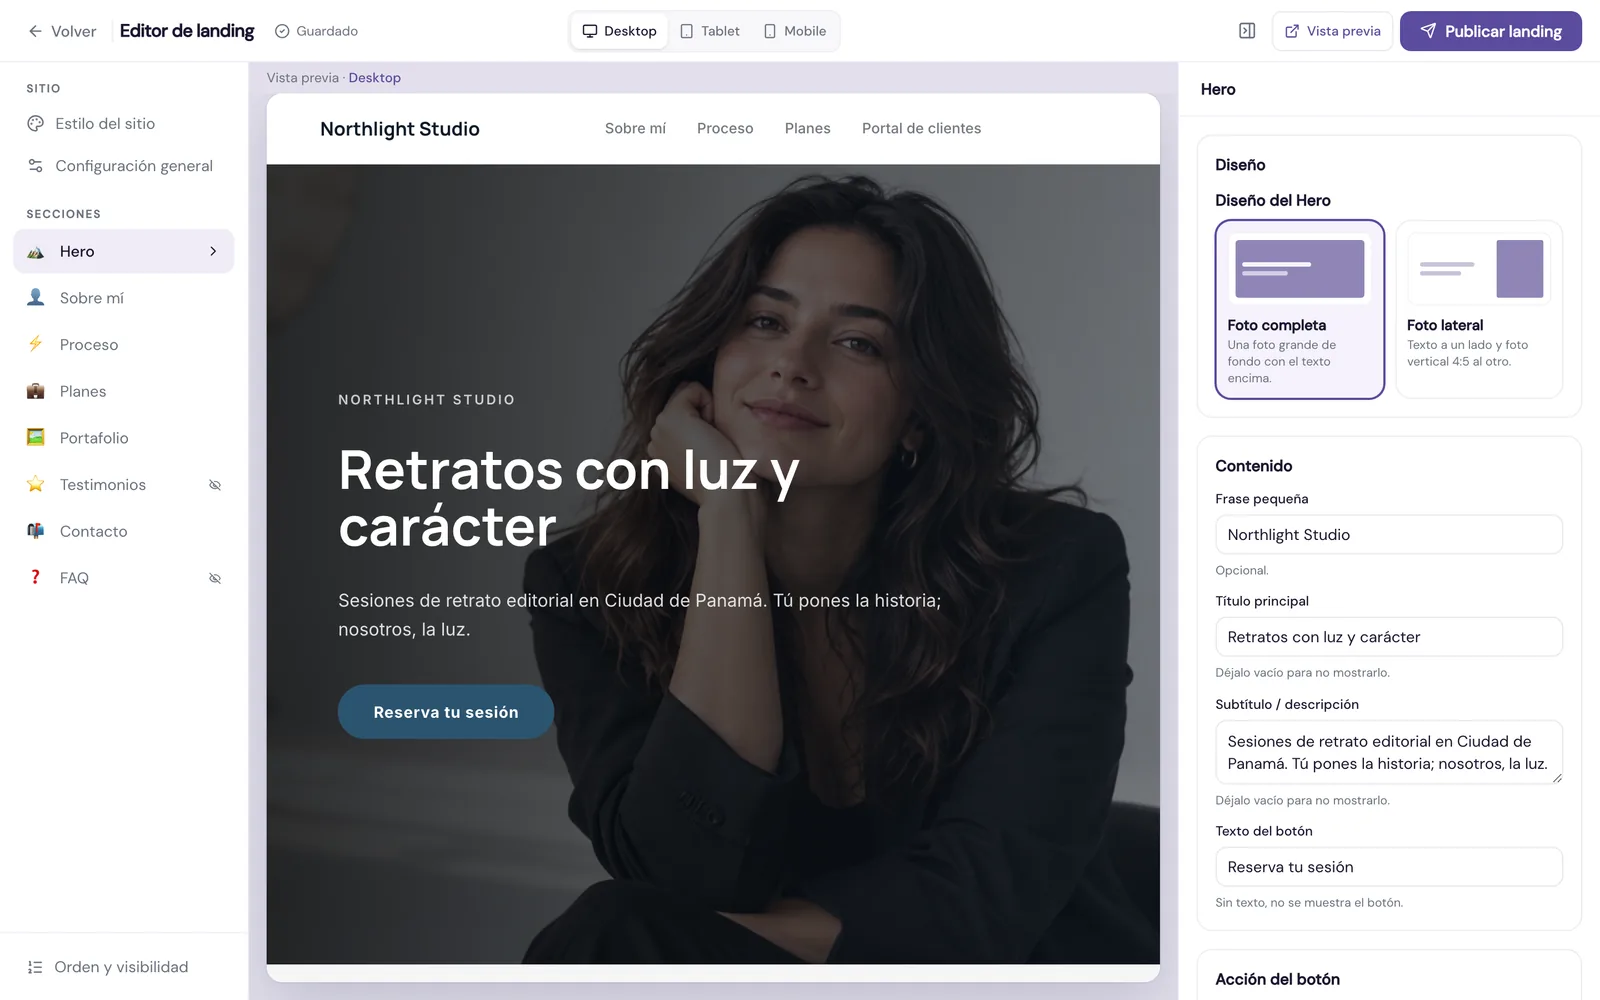Click Reserva tu sesión button in preview
This screenshot has height=1000, width=1600.
coord(446,712)
